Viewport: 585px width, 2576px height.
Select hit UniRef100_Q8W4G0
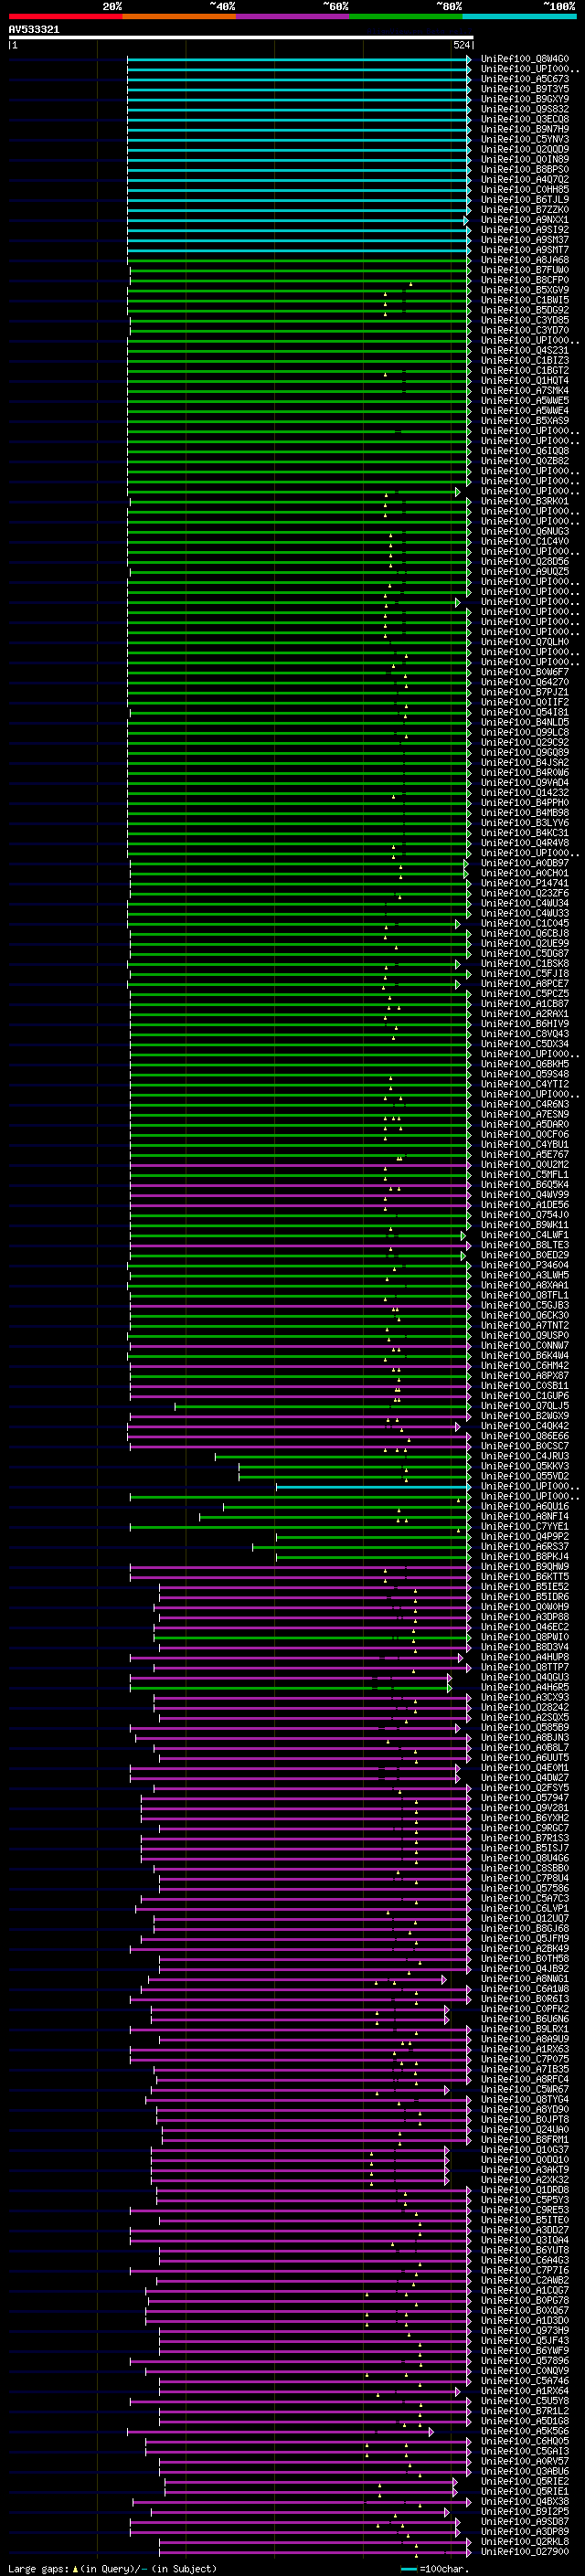[524, 59]
